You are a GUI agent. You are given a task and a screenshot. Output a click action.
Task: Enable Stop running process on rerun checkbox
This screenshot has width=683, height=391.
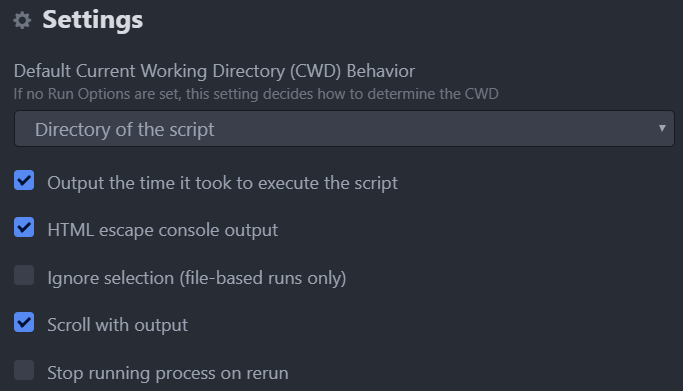pos(24,370)
